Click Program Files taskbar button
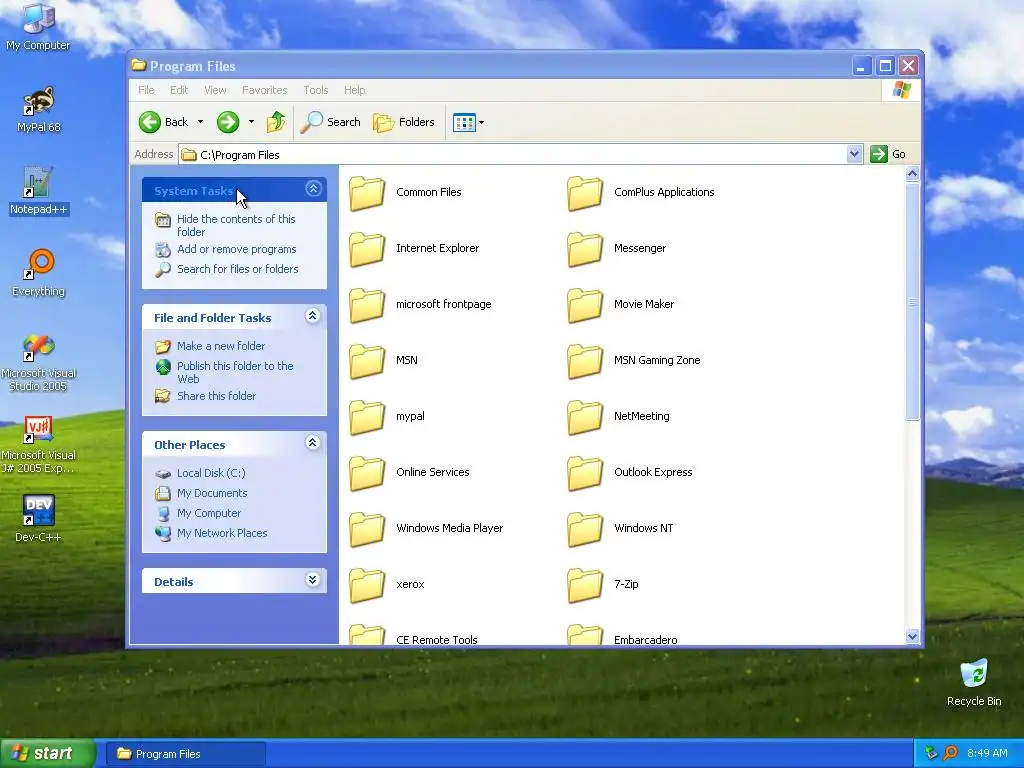 tap(185, 754)
